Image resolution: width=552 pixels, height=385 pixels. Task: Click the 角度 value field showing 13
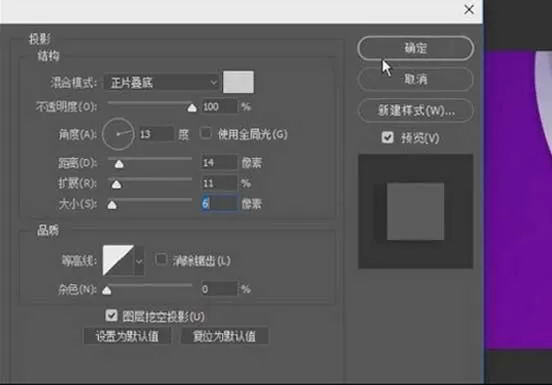tap(156, 134)
